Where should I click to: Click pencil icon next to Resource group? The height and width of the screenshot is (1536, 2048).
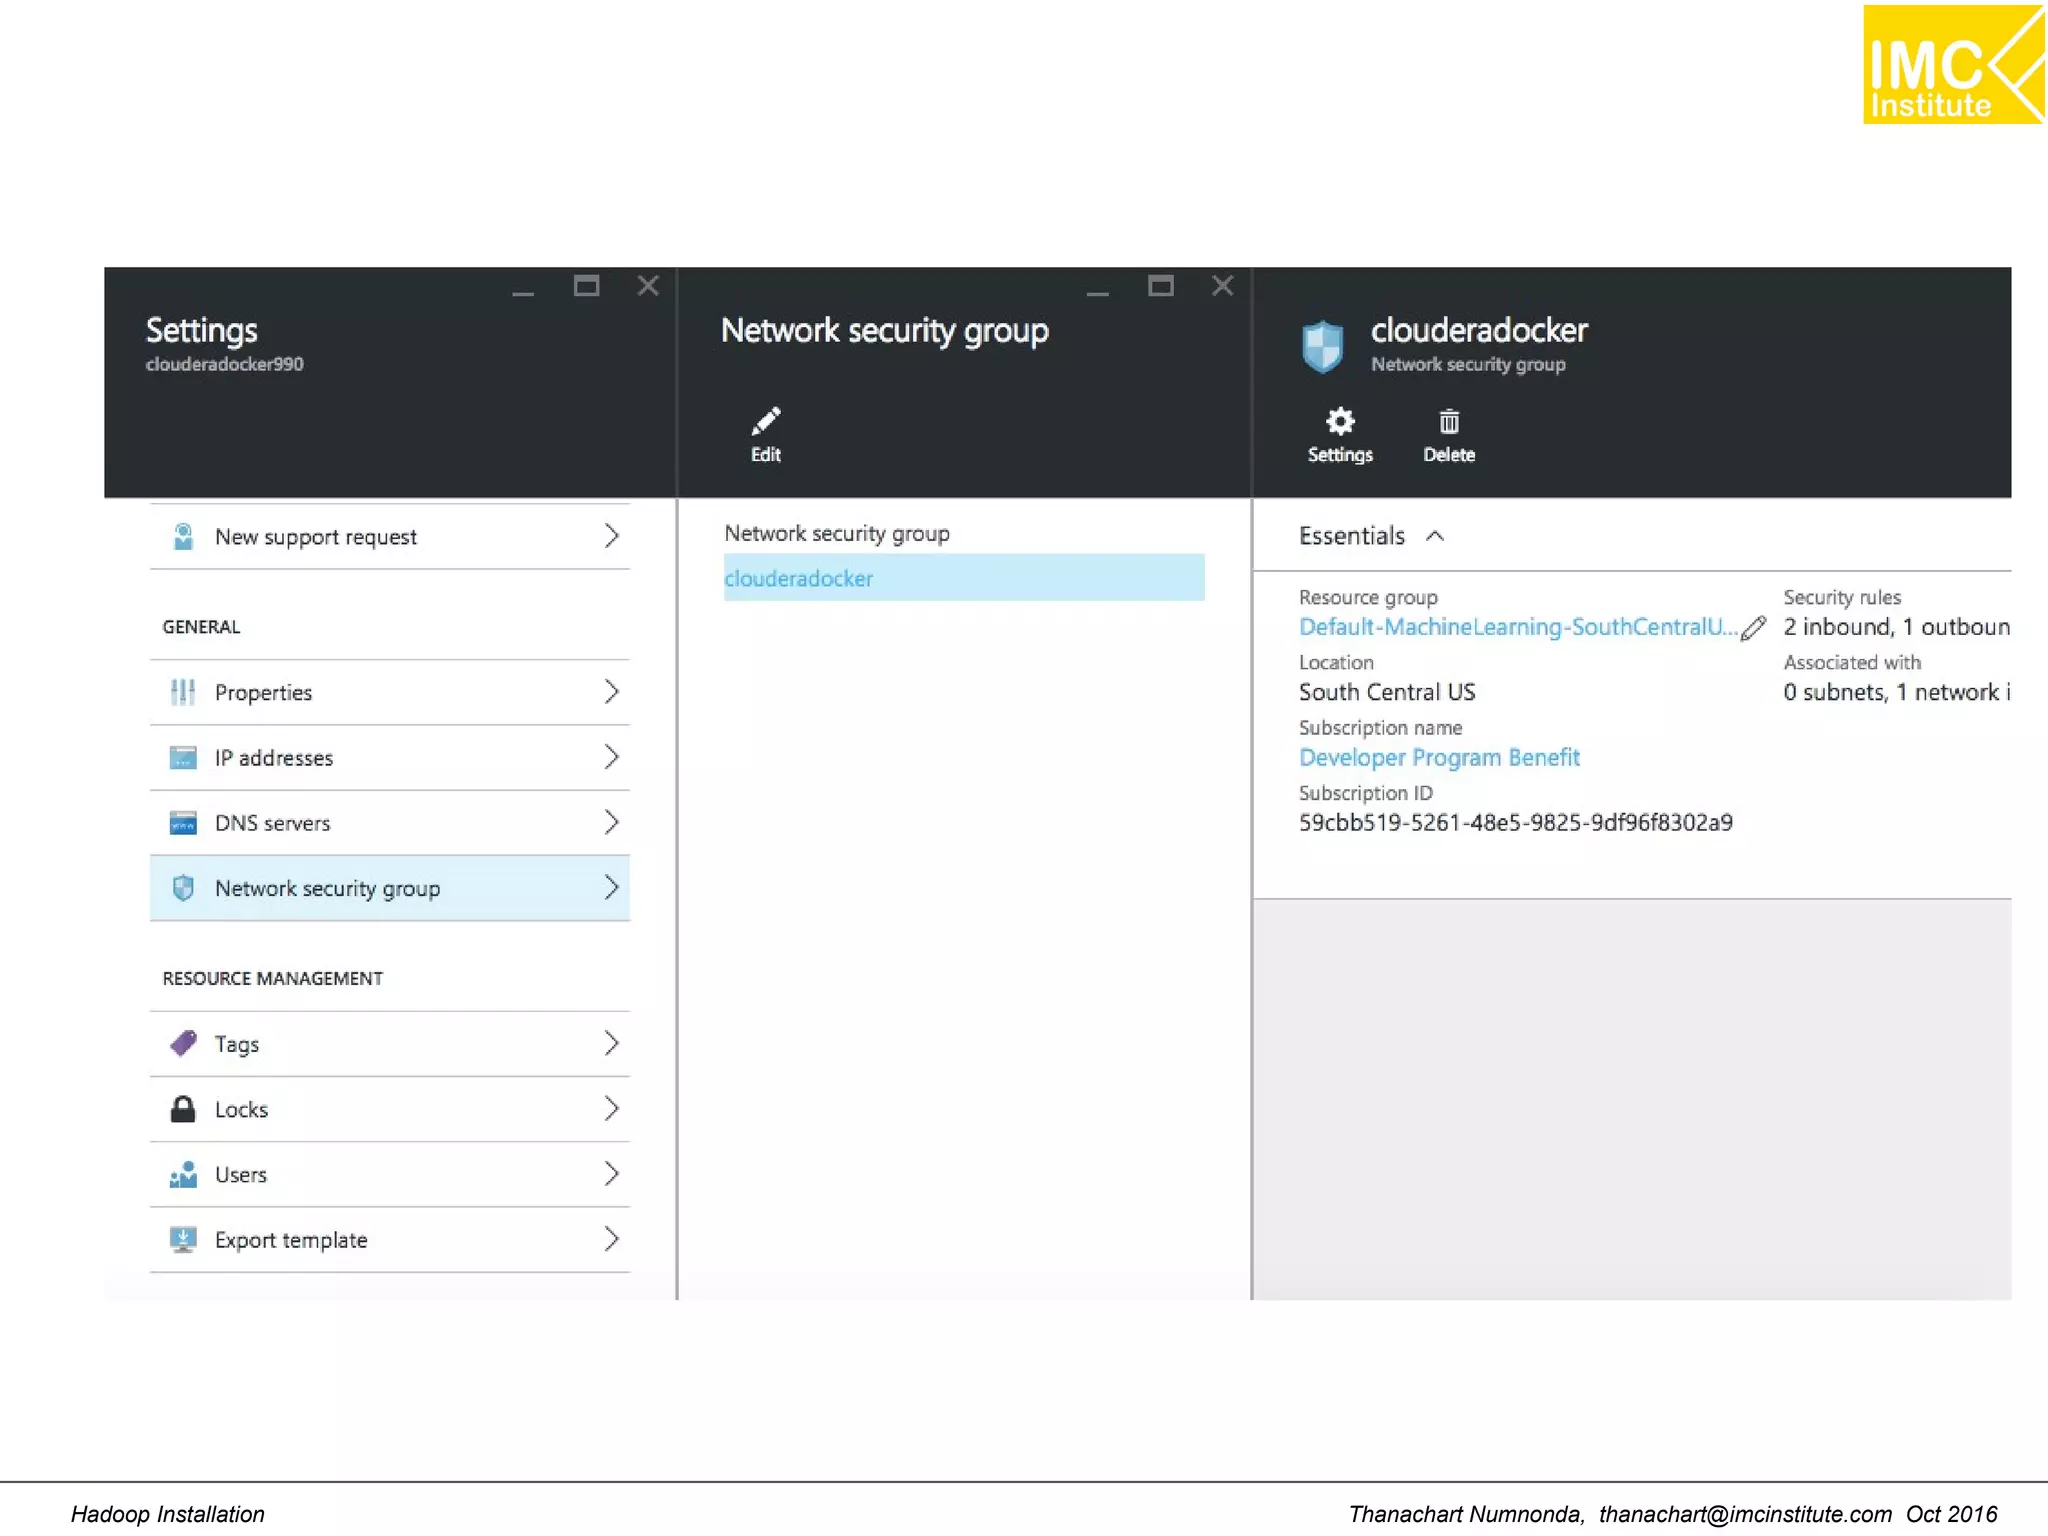pos(1753,628)
